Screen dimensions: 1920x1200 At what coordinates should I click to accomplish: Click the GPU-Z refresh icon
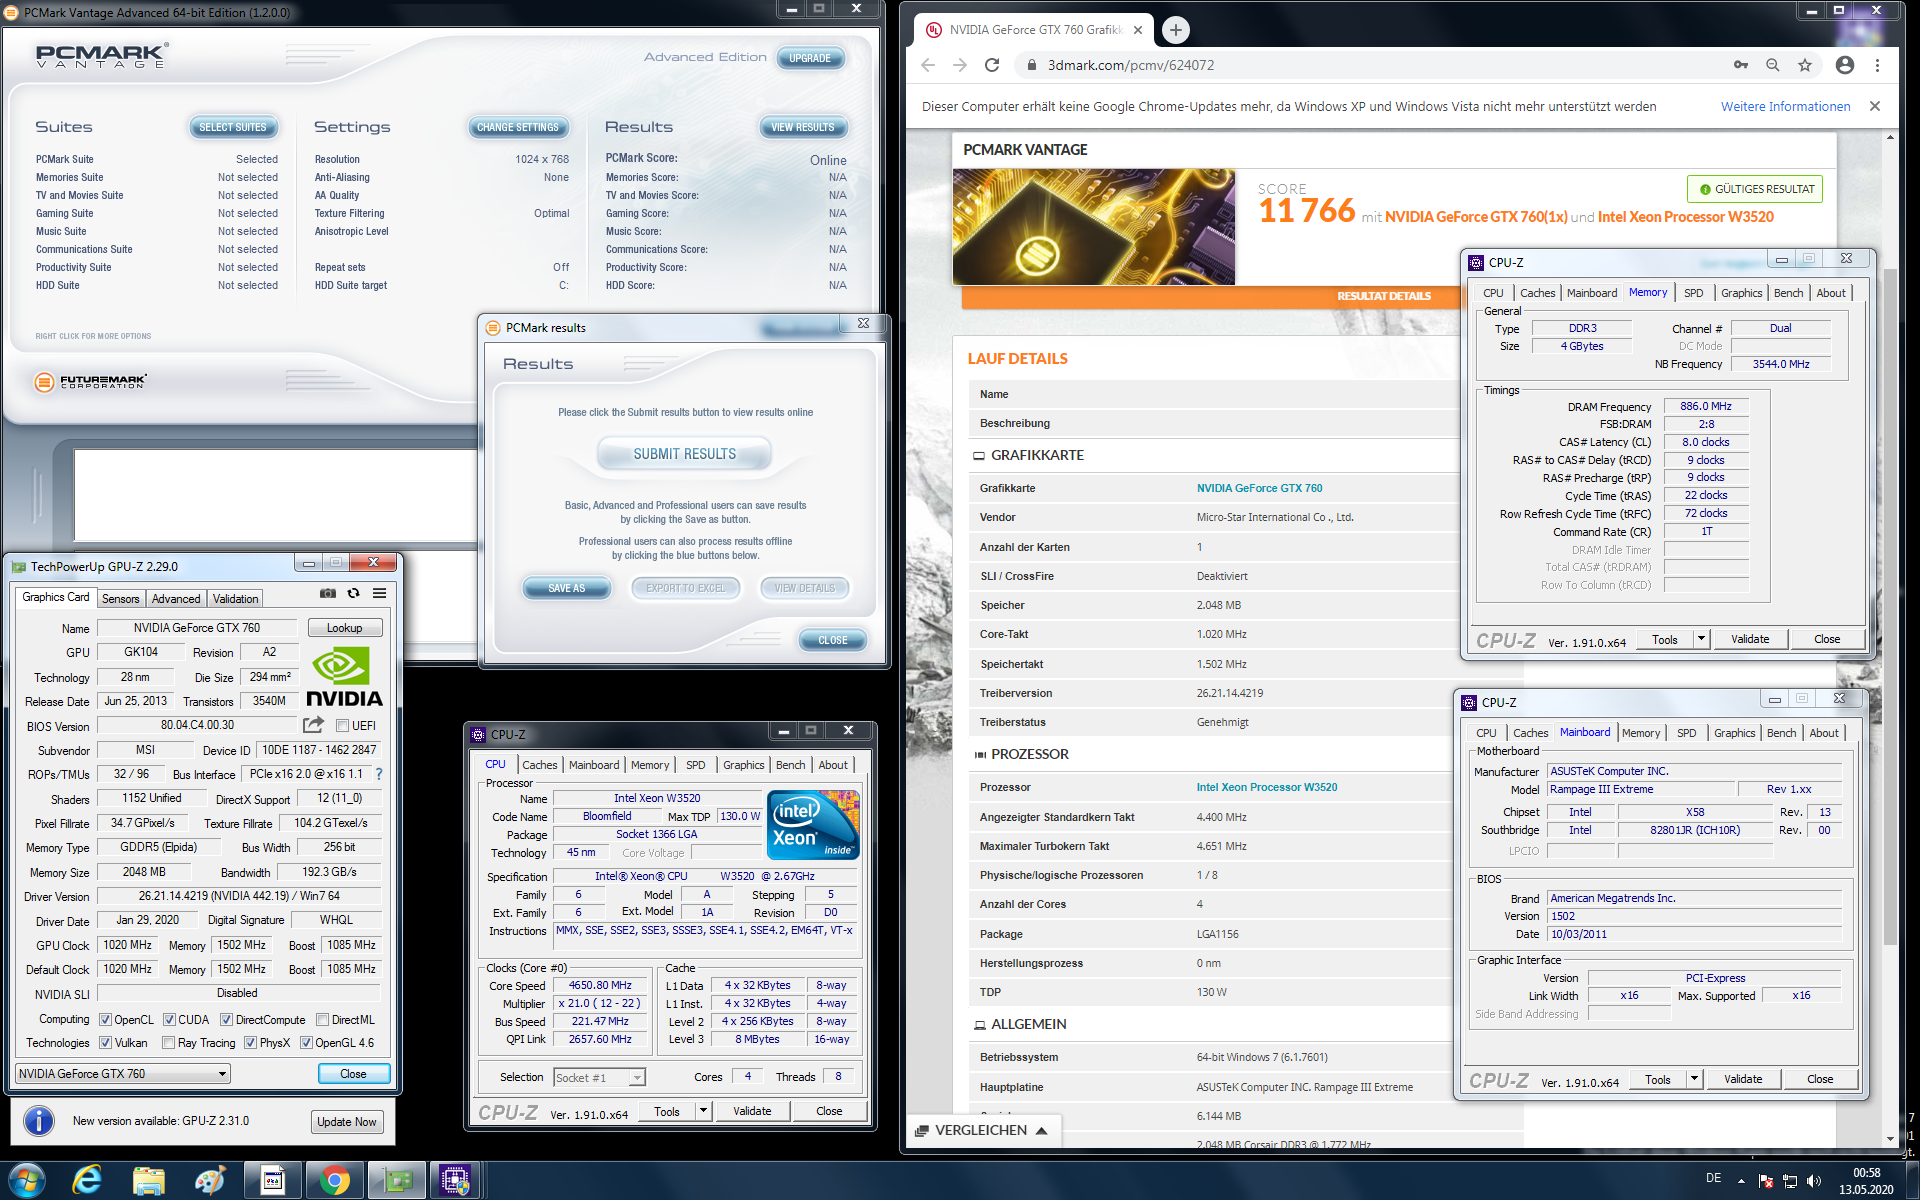pos(353,593)
